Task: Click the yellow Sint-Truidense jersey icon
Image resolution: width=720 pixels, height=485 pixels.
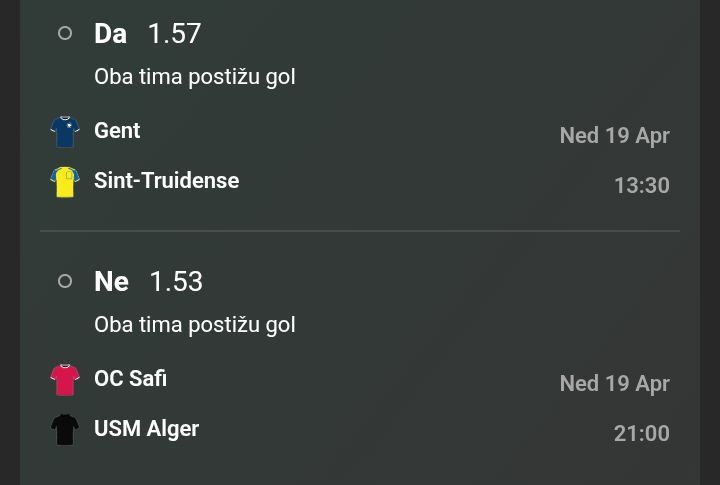Action: coord(65,182)
